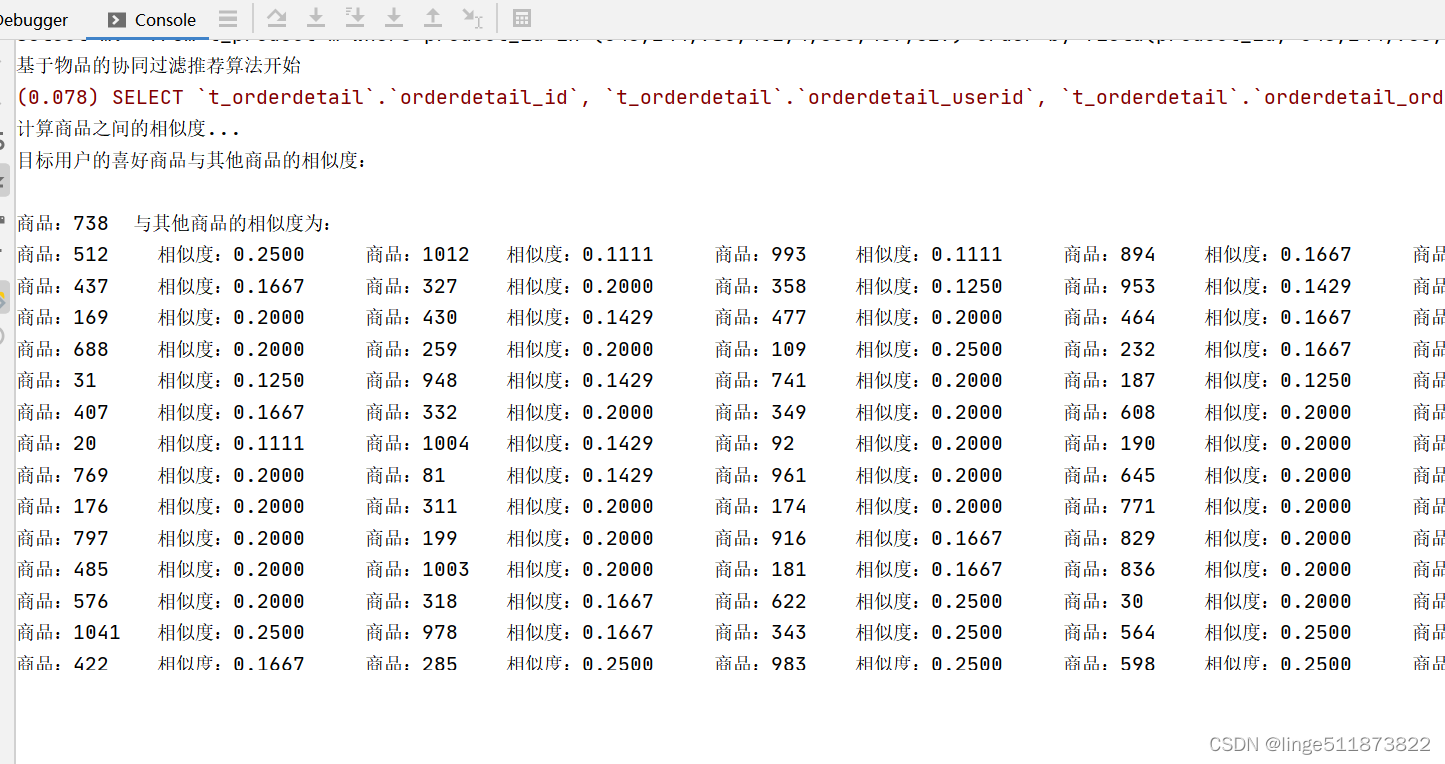
Task: Click the entry '商品:1041'
Action: point(69,632)
